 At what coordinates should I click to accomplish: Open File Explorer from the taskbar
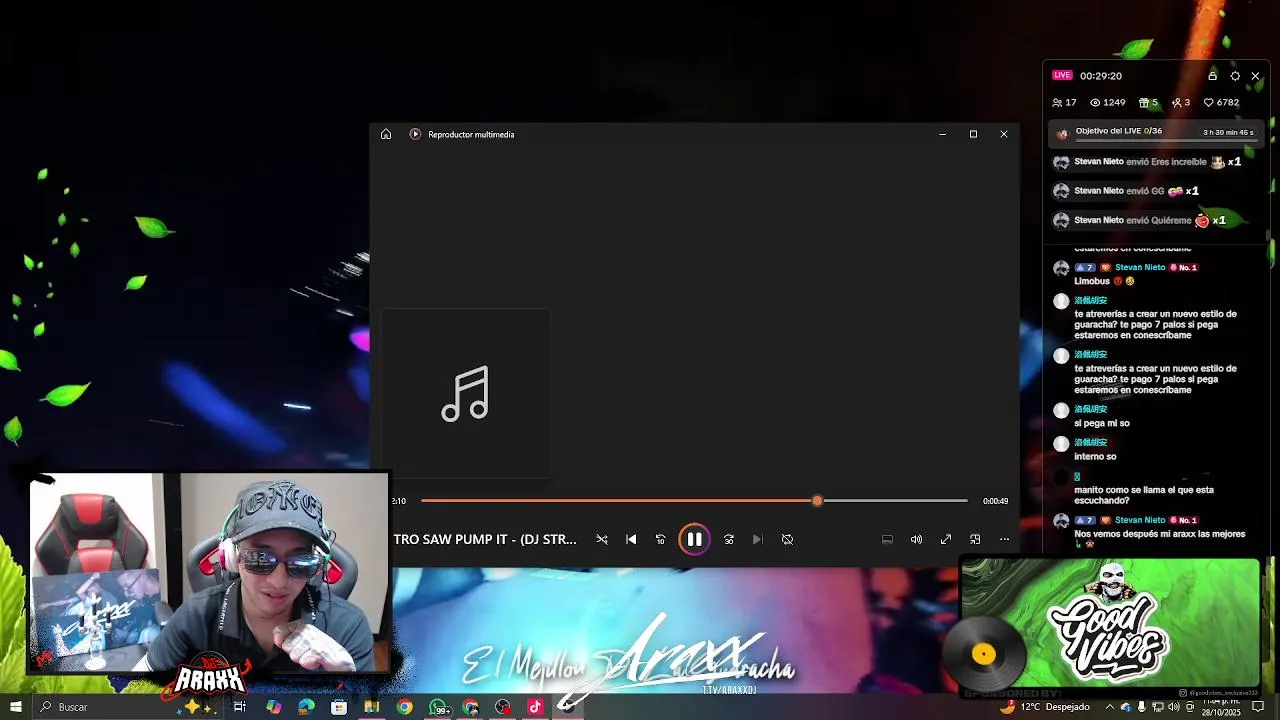tap(372, 707)
